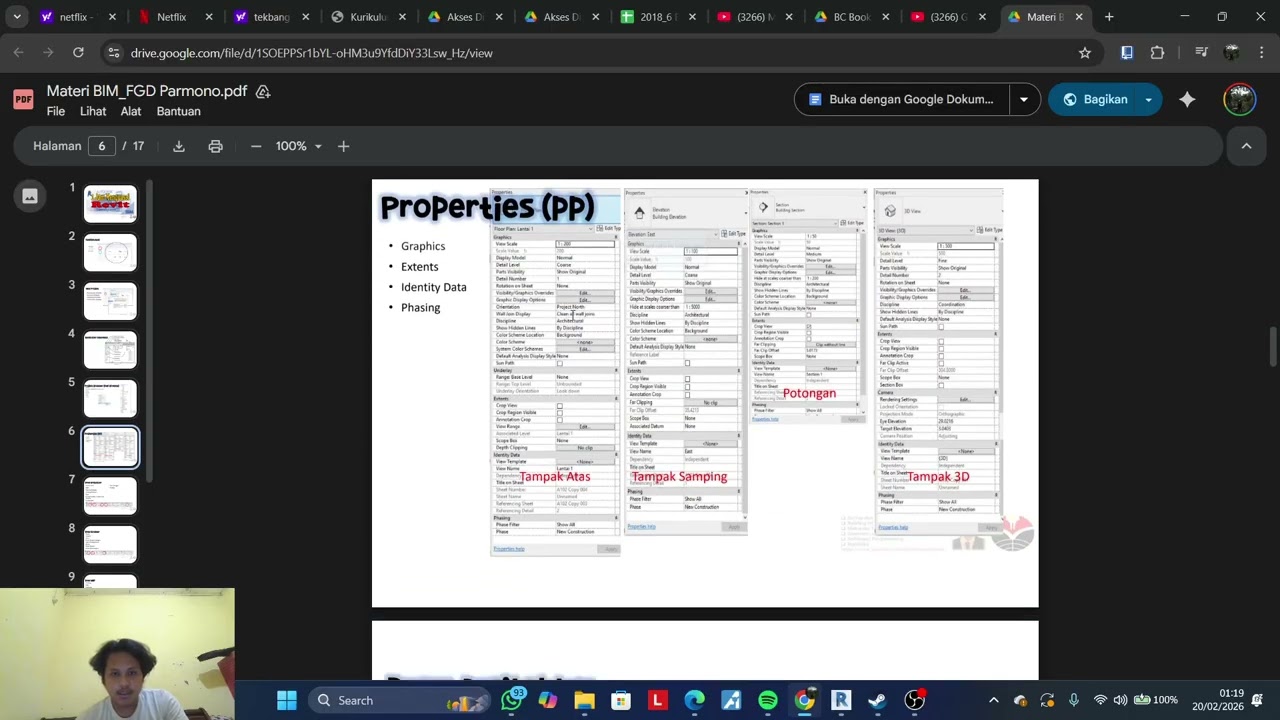This screenshot has height=720, width=1280.
Task: Close the Materi BIM tab
Action: [1079, 17]
